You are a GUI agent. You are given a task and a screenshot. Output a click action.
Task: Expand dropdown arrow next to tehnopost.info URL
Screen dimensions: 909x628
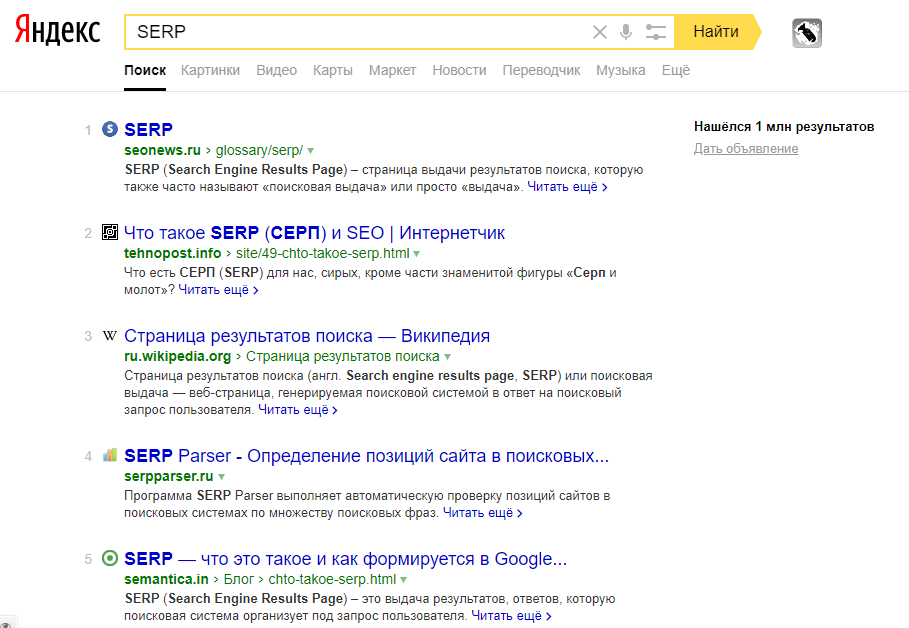(416, 254)
